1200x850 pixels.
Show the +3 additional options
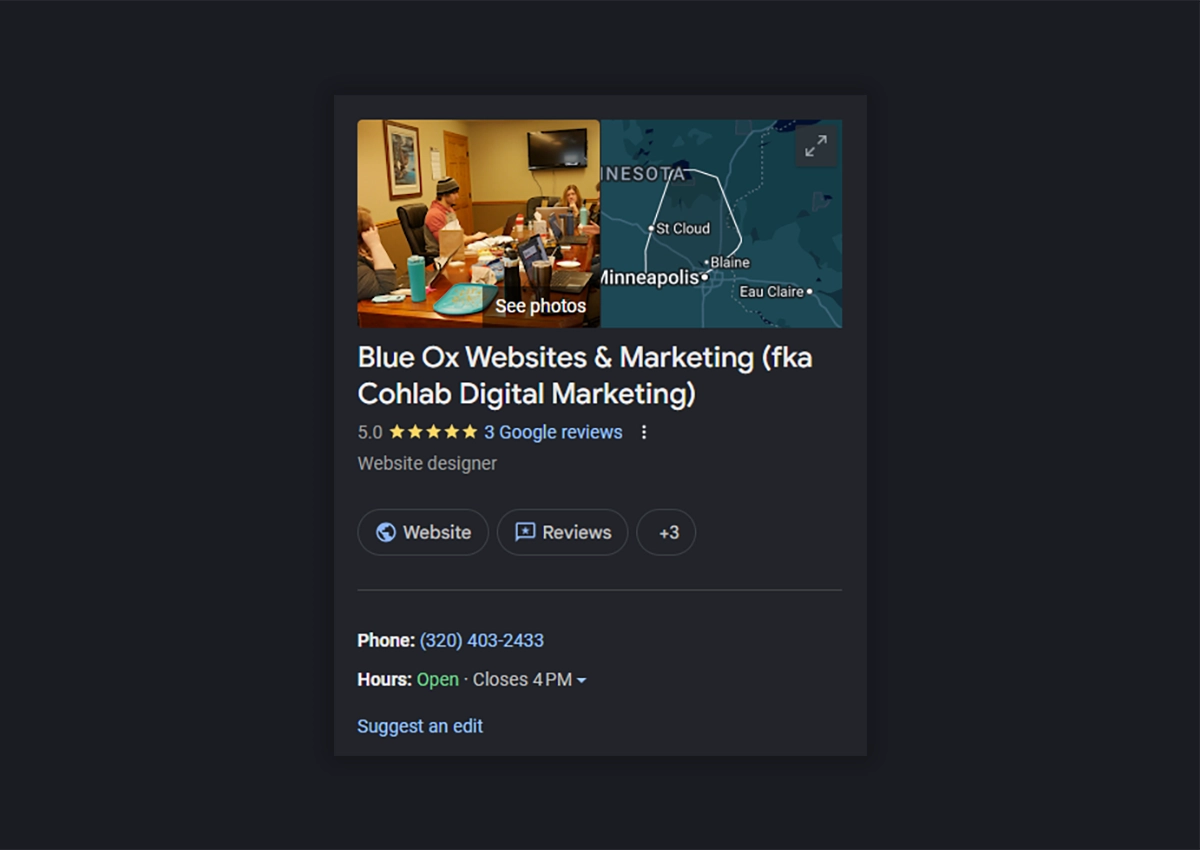click(x=666, y=532)
